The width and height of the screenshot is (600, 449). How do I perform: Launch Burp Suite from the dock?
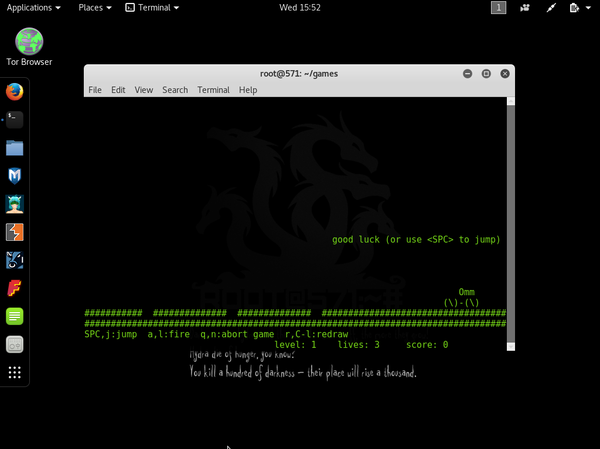pos(15,232)
